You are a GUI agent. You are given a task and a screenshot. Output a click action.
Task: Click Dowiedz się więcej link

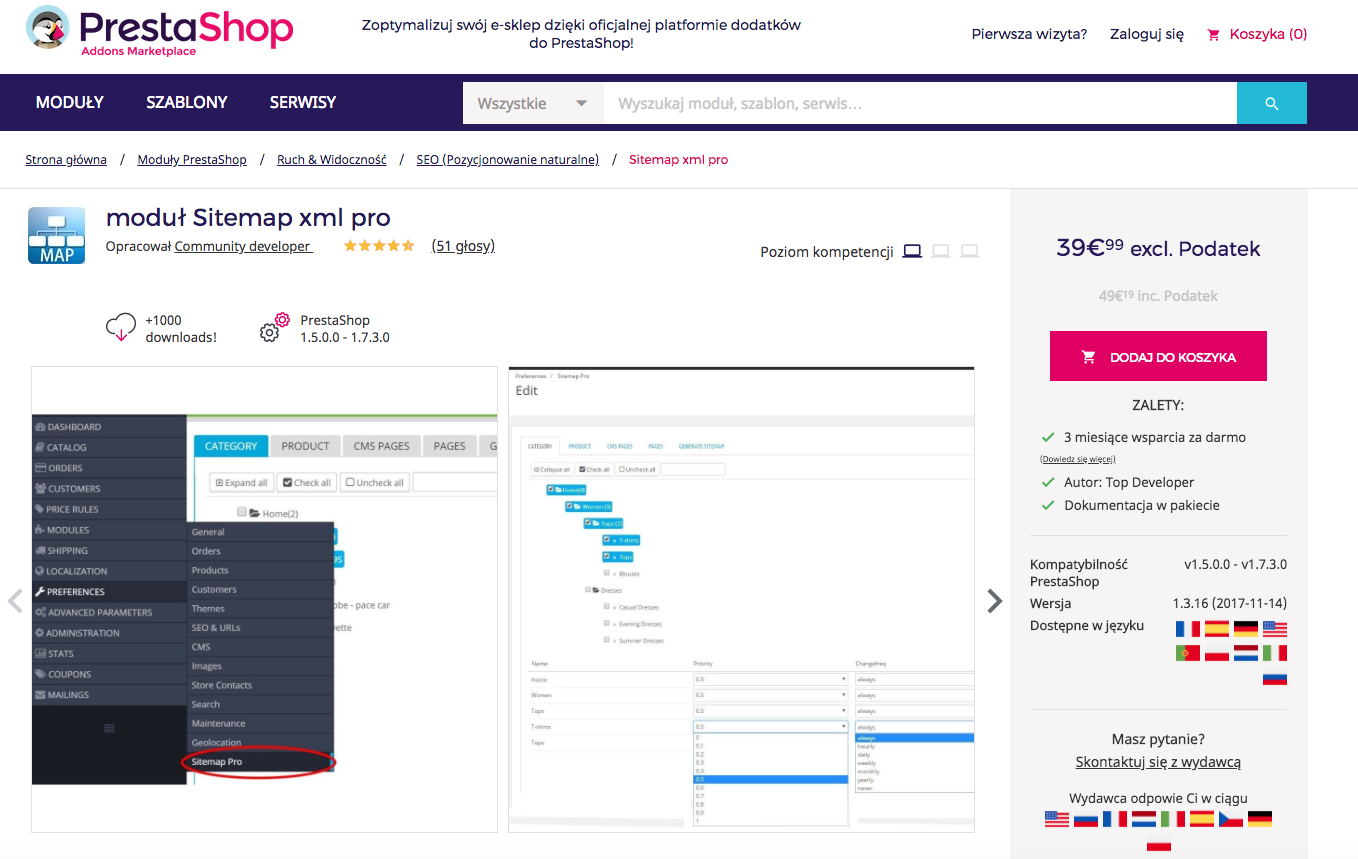[1078, 459]
